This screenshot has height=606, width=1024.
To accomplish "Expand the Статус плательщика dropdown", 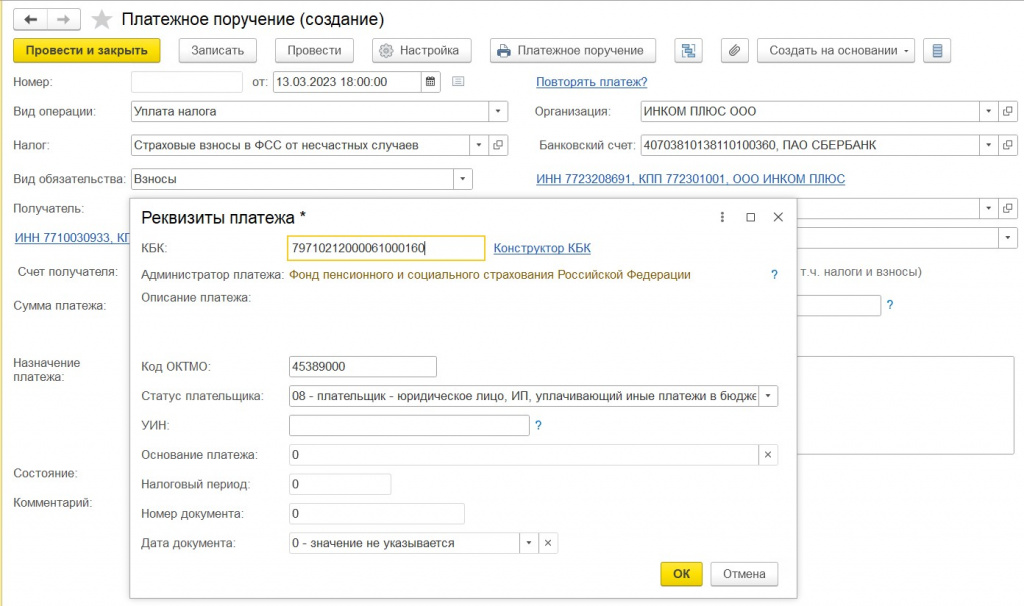I will click(768, 396).
